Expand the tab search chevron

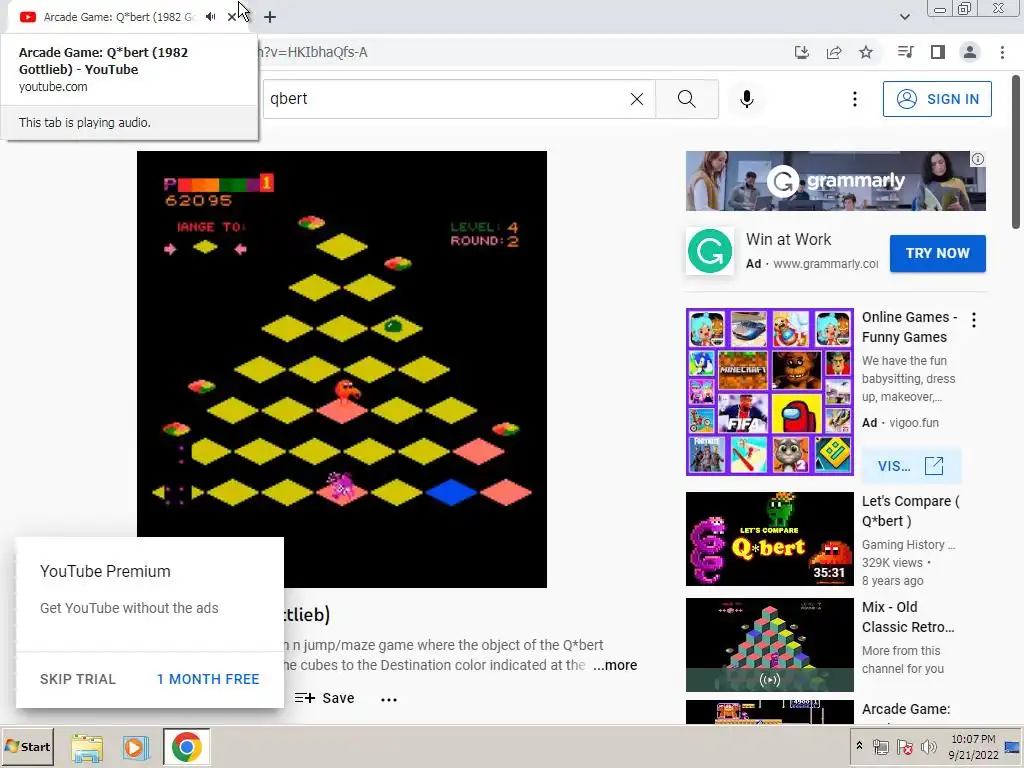point(904,17)
